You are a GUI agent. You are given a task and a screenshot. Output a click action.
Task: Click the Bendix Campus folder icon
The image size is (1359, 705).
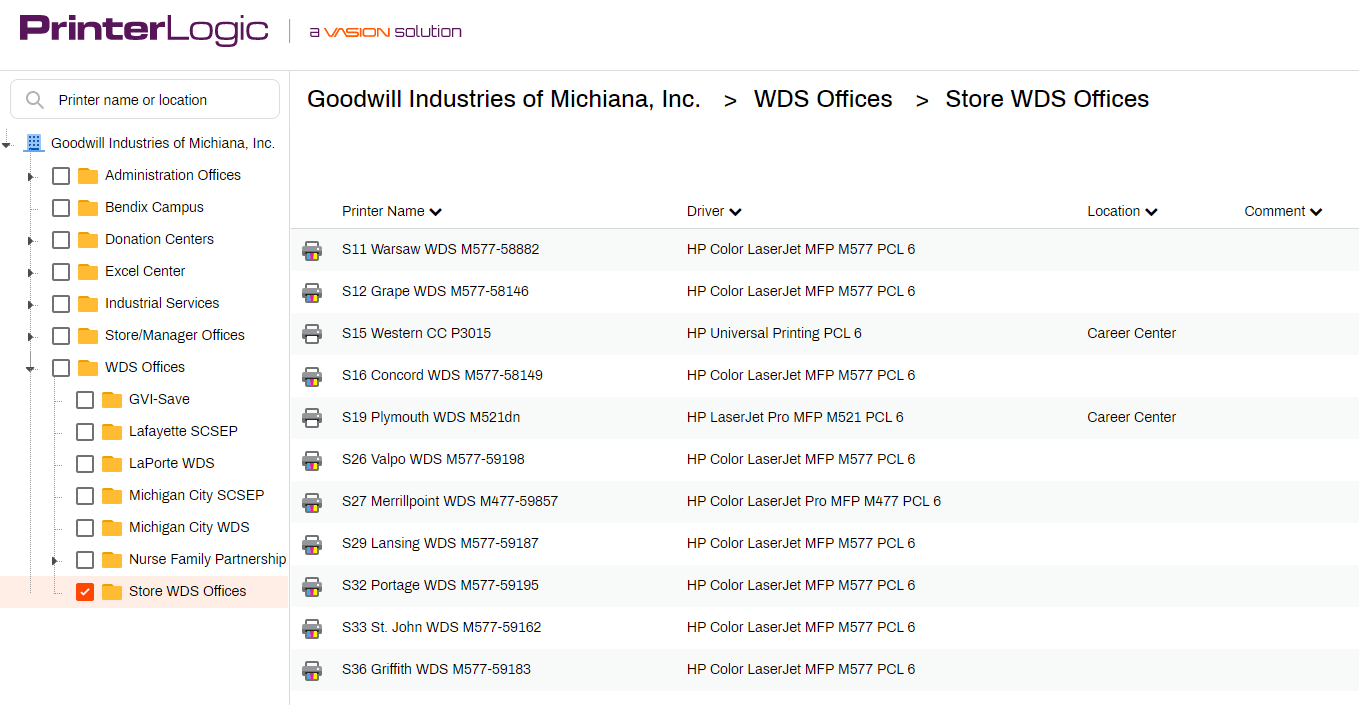pyautogui.click(x=88, y=208)
